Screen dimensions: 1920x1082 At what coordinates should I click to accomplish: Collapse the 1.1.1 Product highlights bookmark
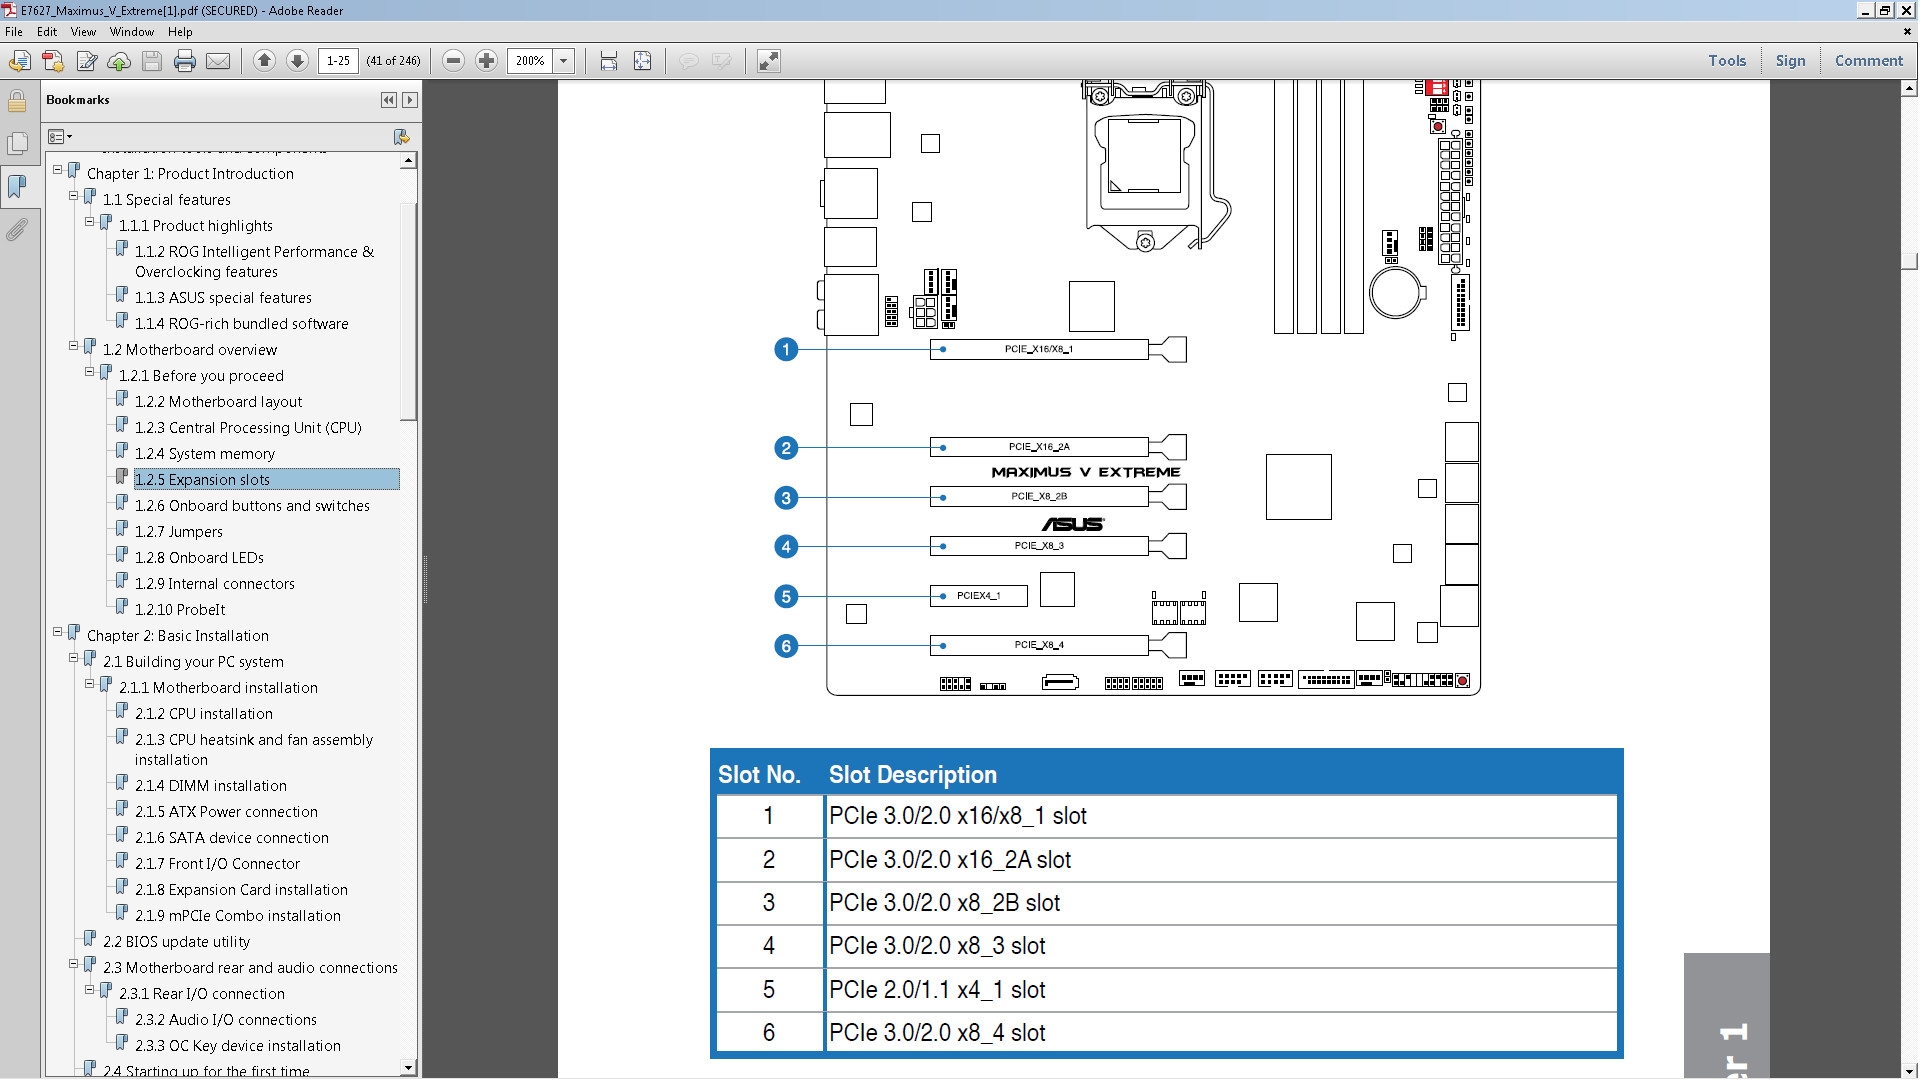point(90,222)
